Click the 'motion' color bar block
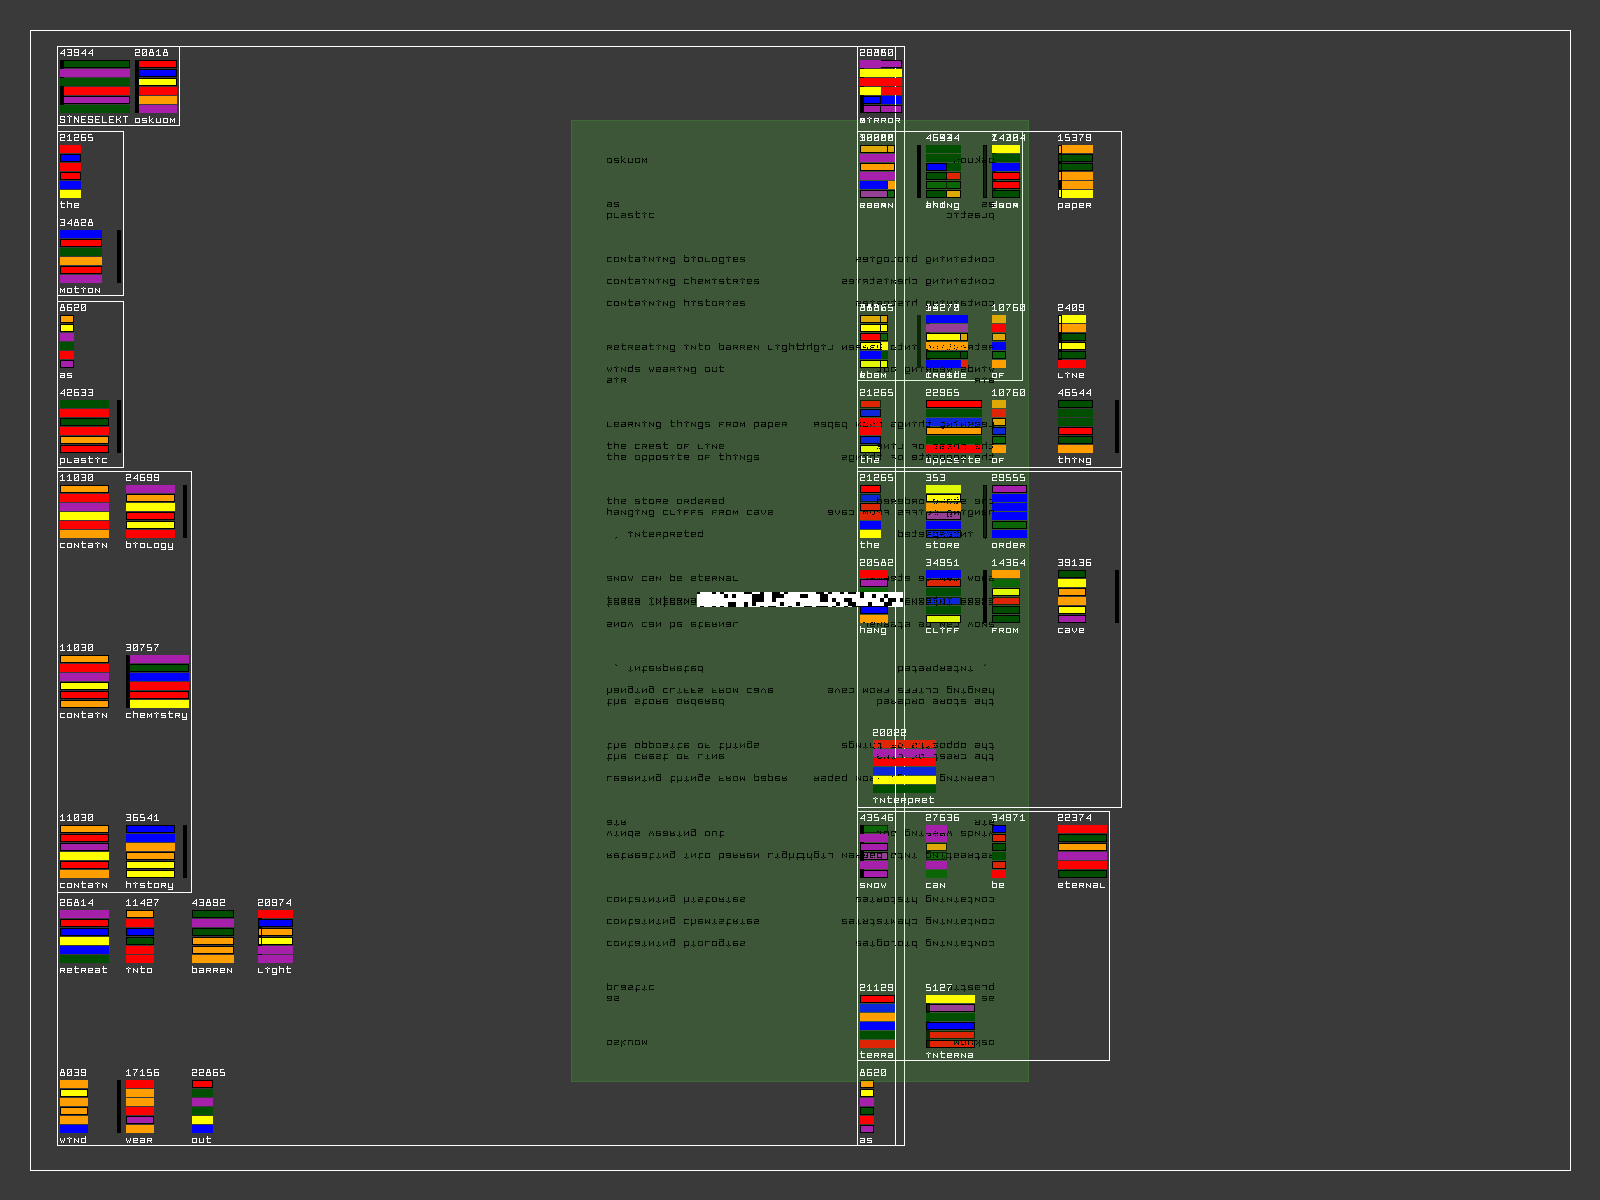 click(80, 256)
